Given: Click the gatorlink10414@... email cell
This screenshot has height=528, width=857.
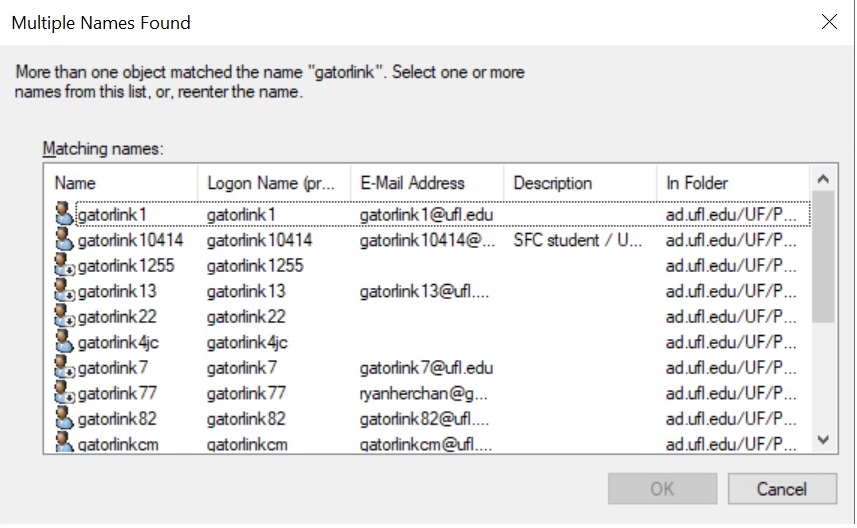Looking at the screenshot, I should click(427, 240).
